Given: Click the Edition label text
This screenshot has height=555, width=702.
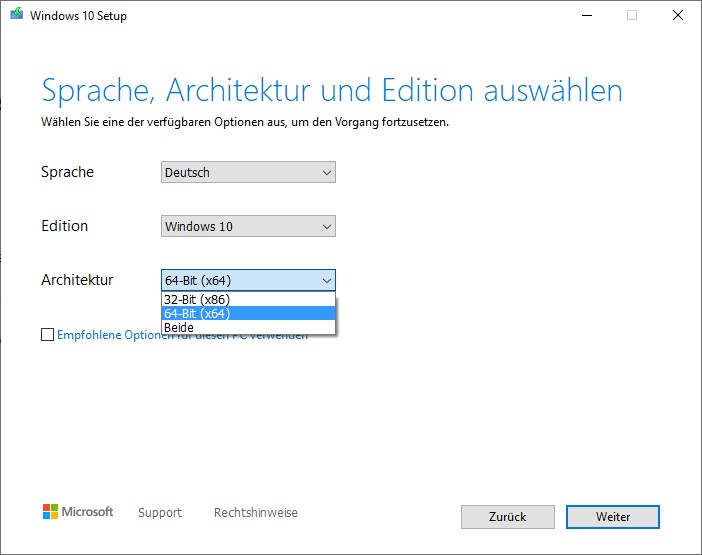Looking at the screenshot, I should click(x=64, y=226).
